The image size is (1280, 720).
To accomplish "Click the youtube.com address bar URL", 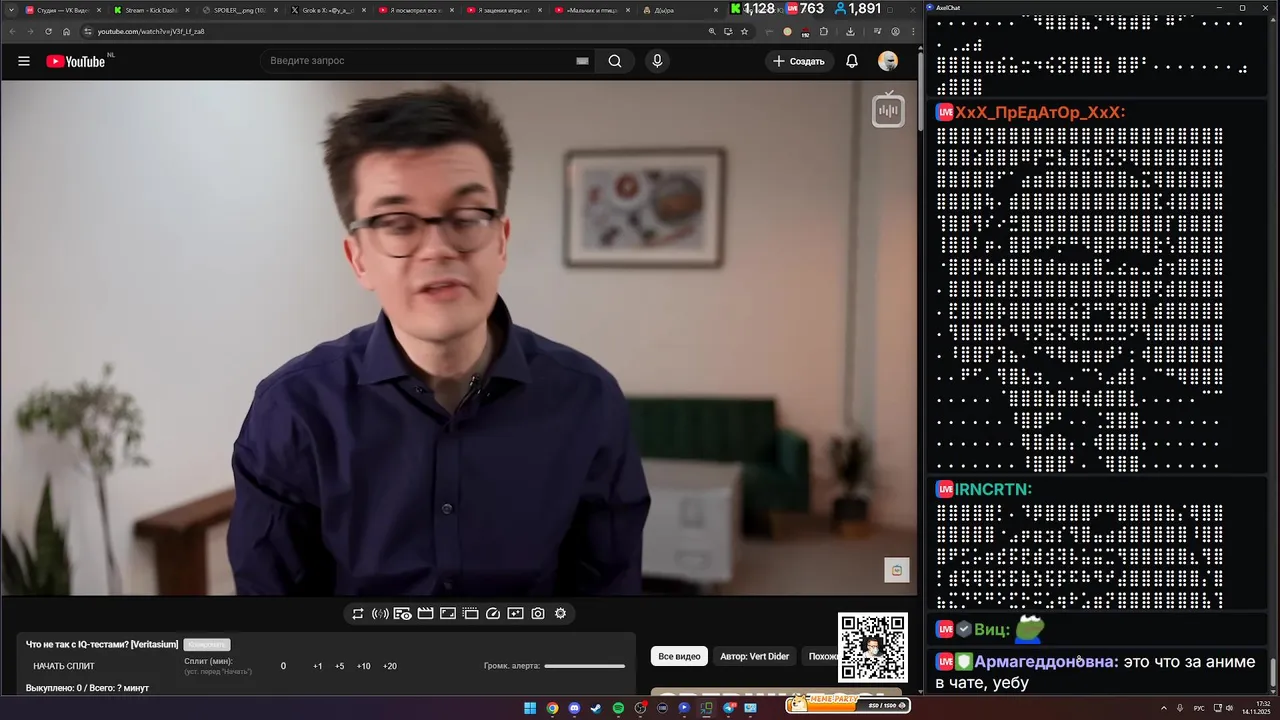I will (x=151, y=31).
